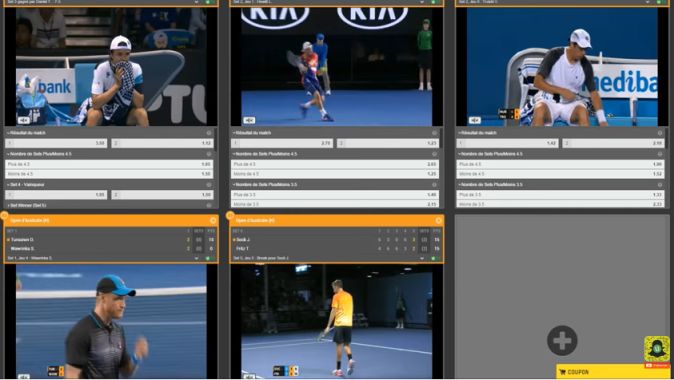The image size is (674, 380).
Task: Click the video of the Tursunov vs Wawrinka match
Action: (x=111, y=322)
